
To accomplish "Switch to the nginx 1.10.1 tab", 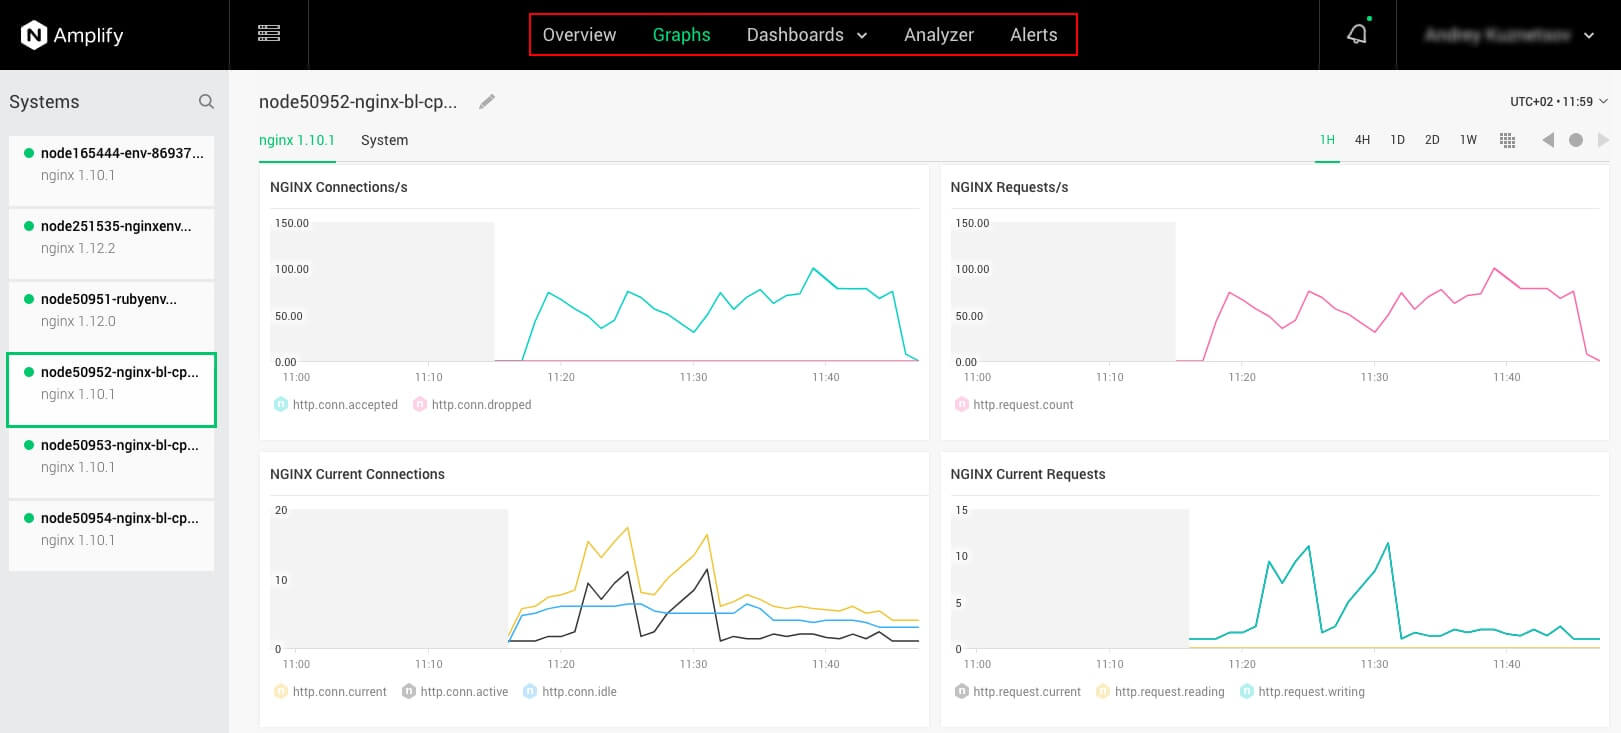I will coord(297,140).
